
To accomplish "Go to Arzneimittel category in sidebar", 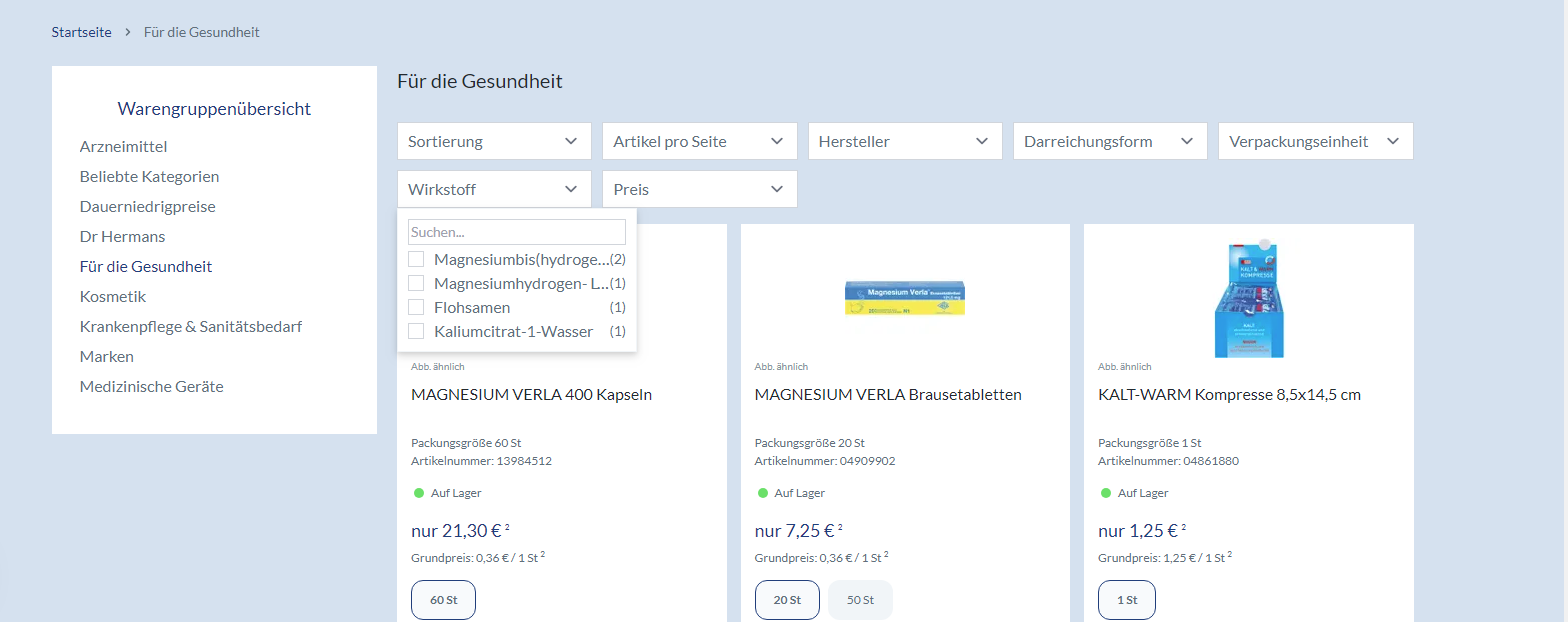I will [x=123, y=147].
